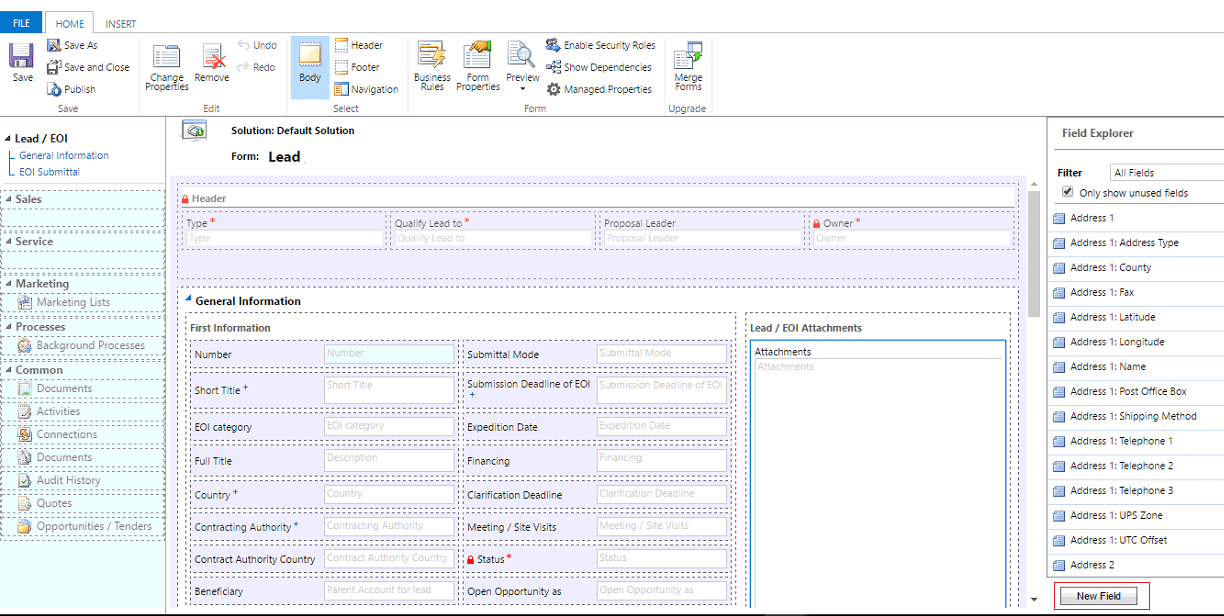Switch to the INSERT ribbon tab
Image resolution: width=1224 pixels, height=616 pixels.
point(120,22)
